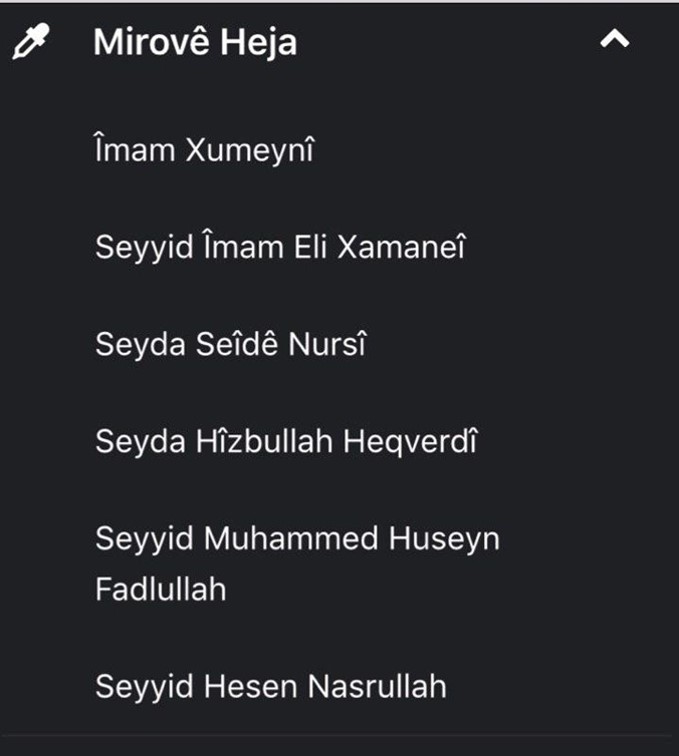Choose Seyyid Hesen Nasrullah submenu item
This screenshot has width=679, height=756.
271,686
